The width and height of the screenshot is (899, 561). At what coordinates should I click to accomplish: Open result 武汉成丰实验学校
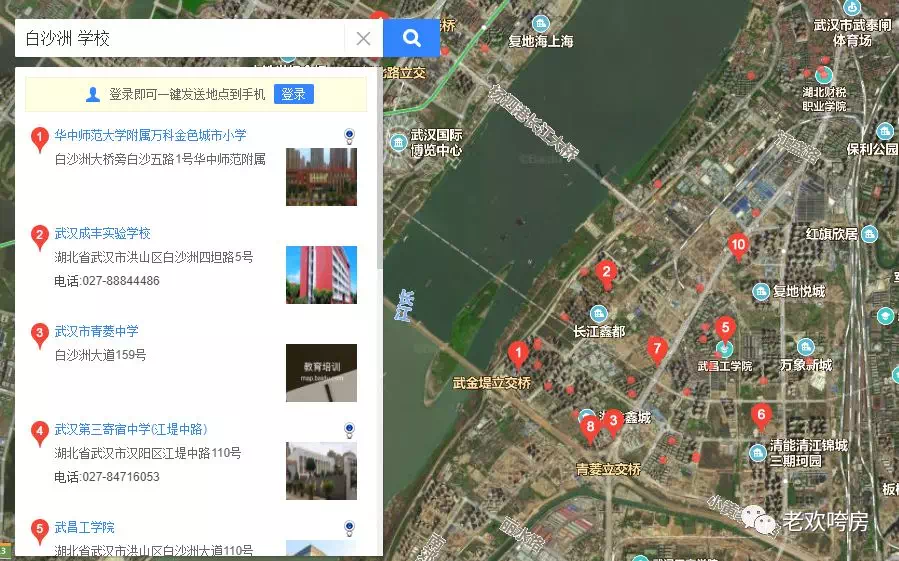[x=102, y=233]
